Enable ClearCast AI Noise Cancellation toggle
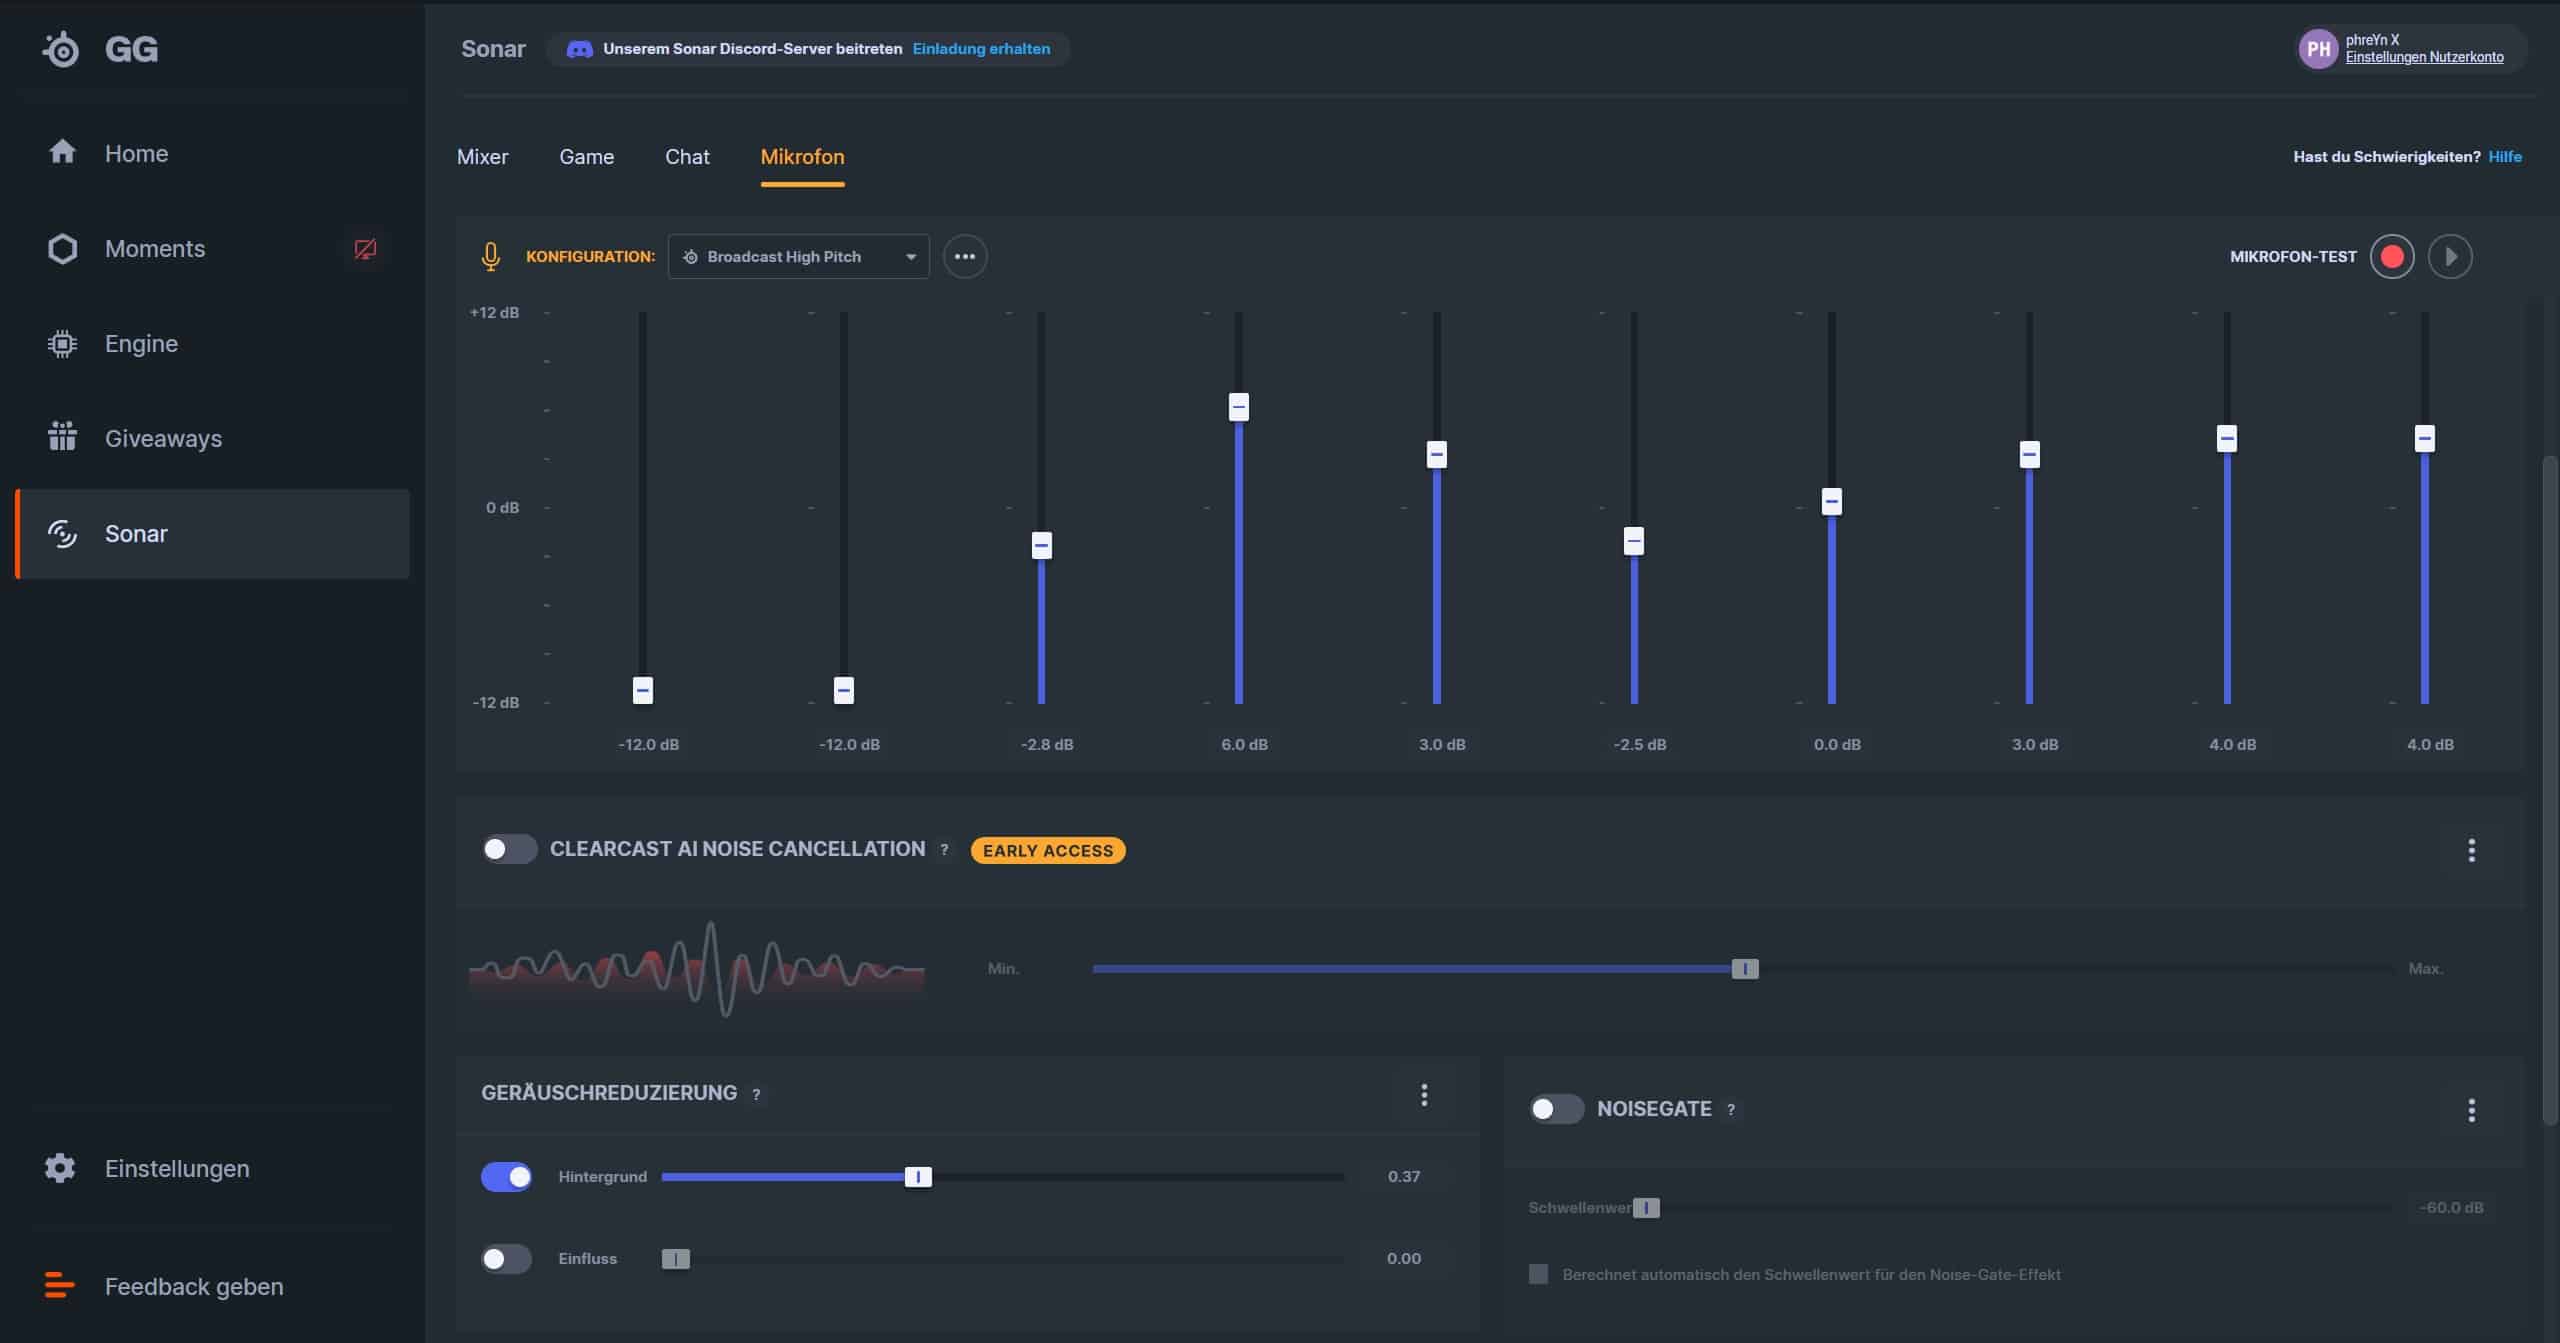The height and width of the screenshot is (1343, 2560). coord(509,849)
